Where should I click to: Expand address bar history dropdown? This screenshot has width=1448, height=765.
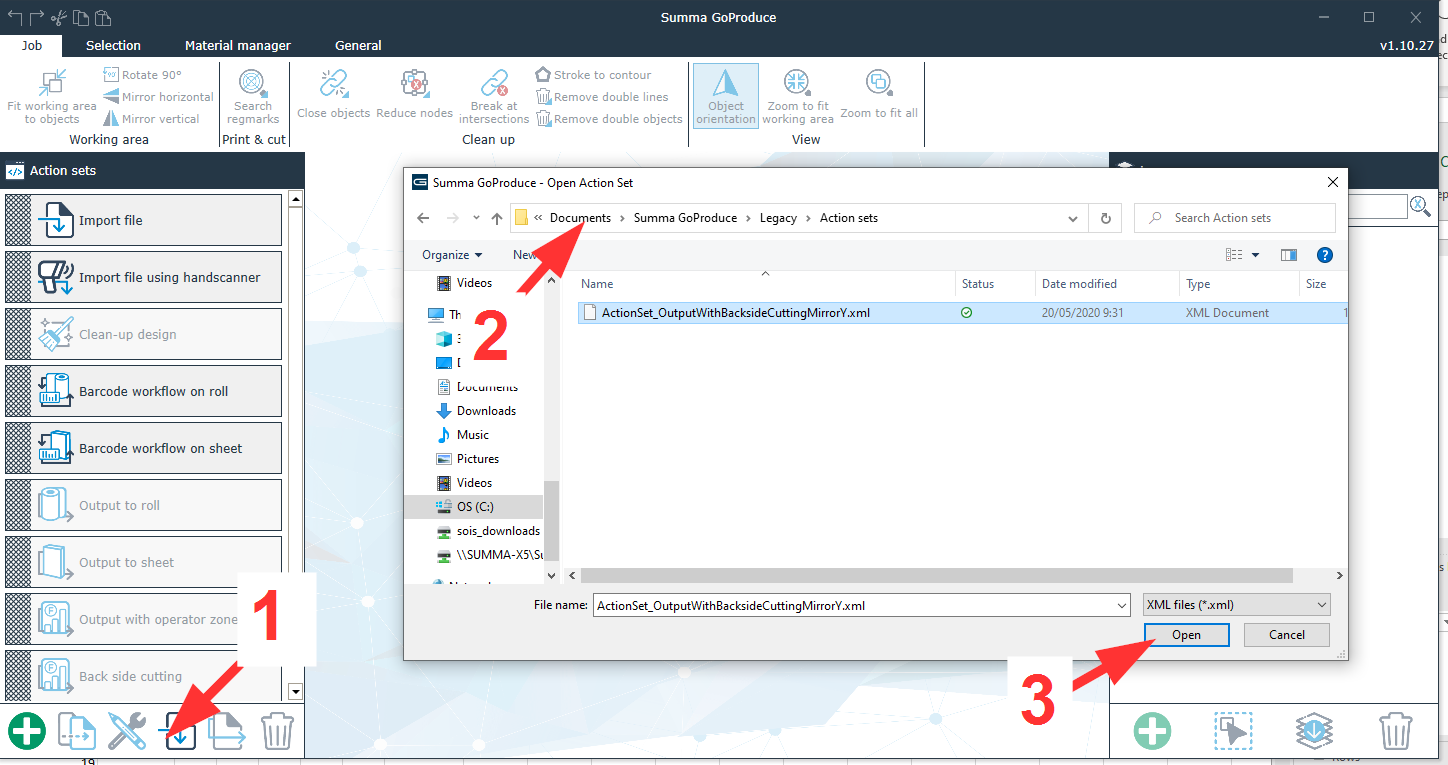(1072, 218)
